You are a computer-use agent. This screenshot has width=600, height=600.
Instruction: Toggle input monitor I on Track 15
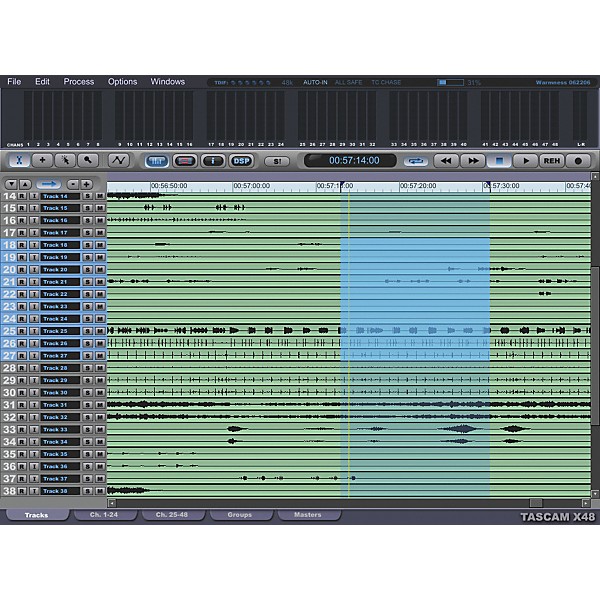[x=34, y=208]
